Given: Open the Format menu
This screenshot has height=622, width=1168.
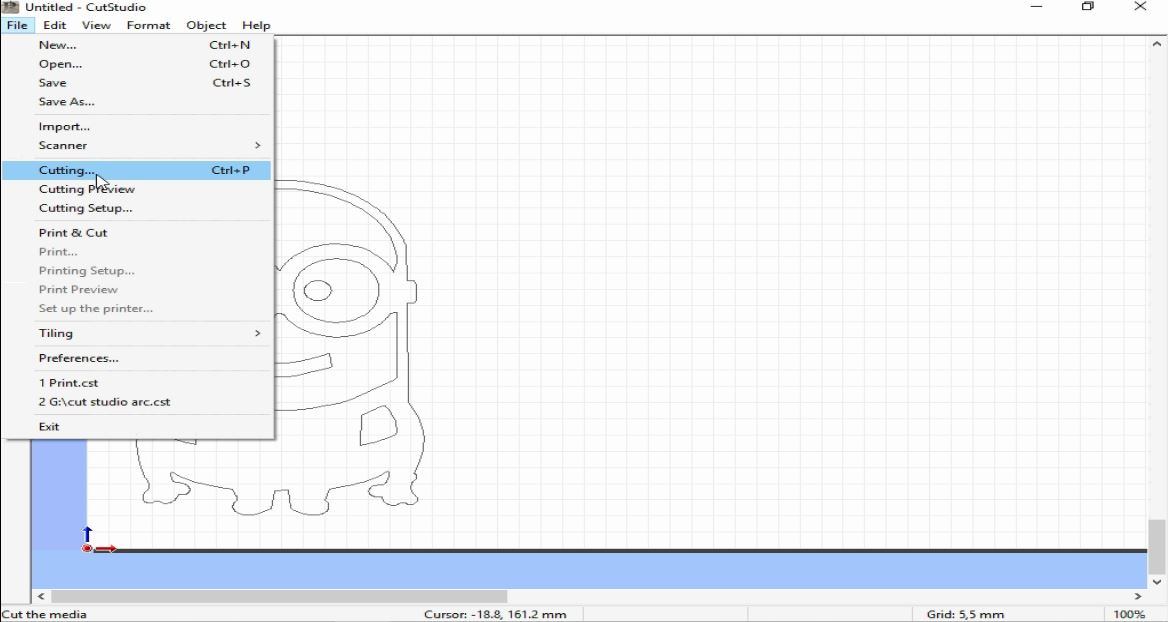Looking at the screenshot, I should [x=148, y=25].
